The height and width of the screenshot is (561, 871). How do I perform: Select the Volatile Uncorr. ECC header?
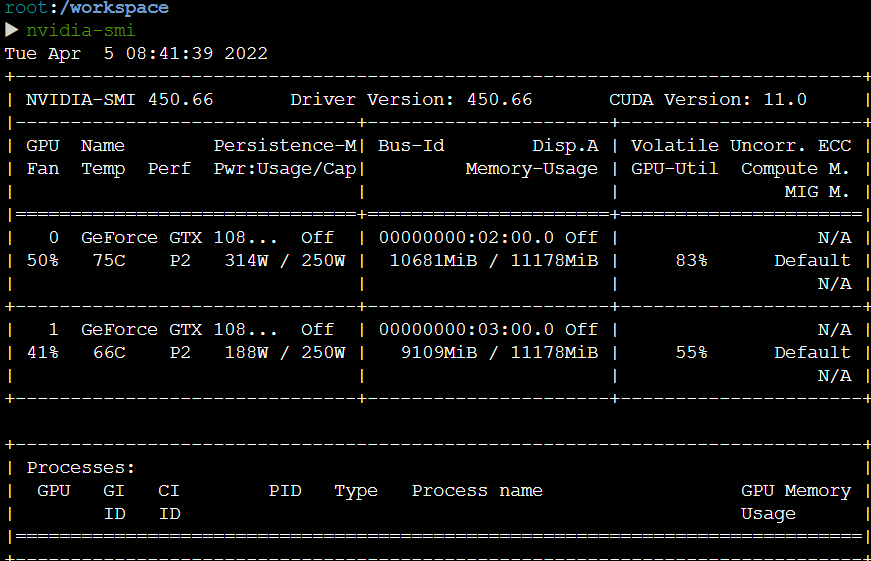click(741, 146)
